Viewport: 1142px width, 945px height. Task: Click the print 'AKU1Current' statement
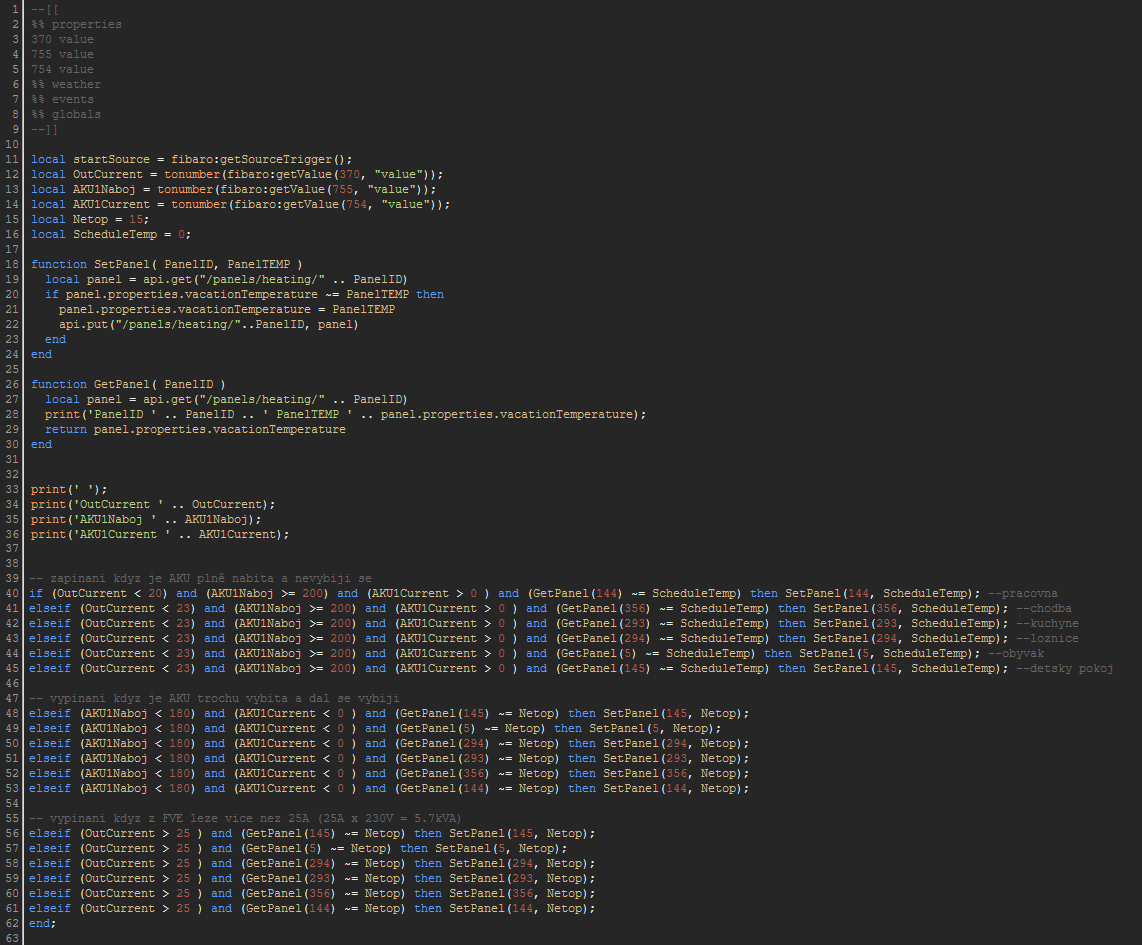(159, 534)
